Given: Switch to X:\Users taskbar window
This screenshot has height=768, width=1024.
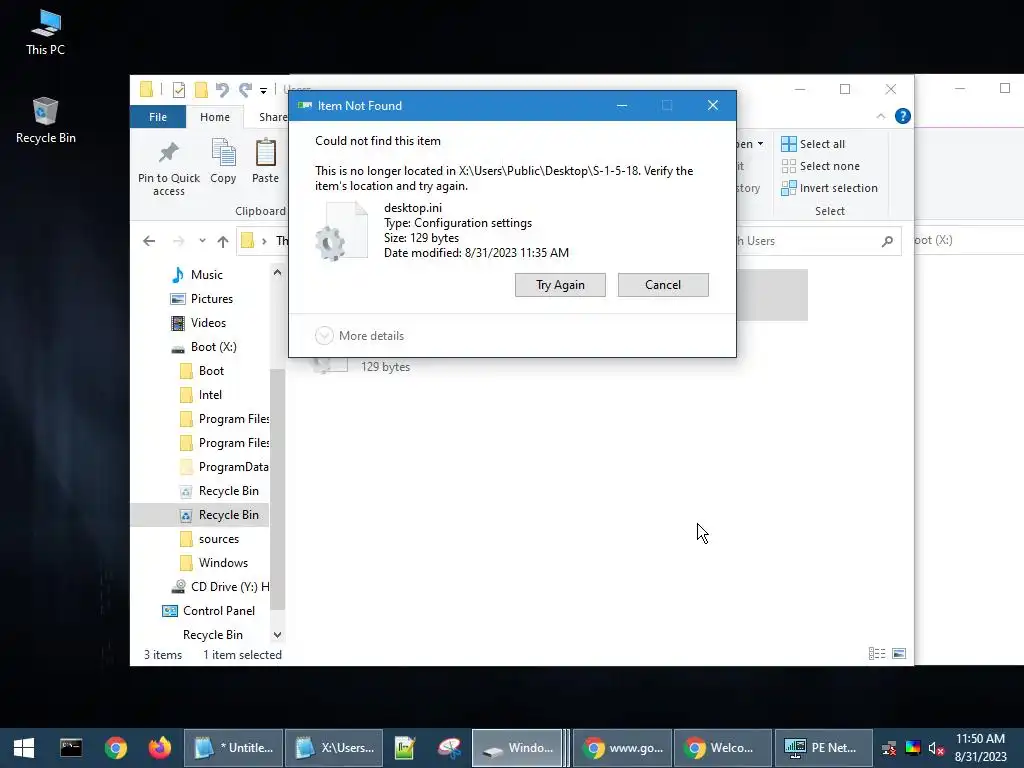Looking at the screenshot, I should 334,748.
